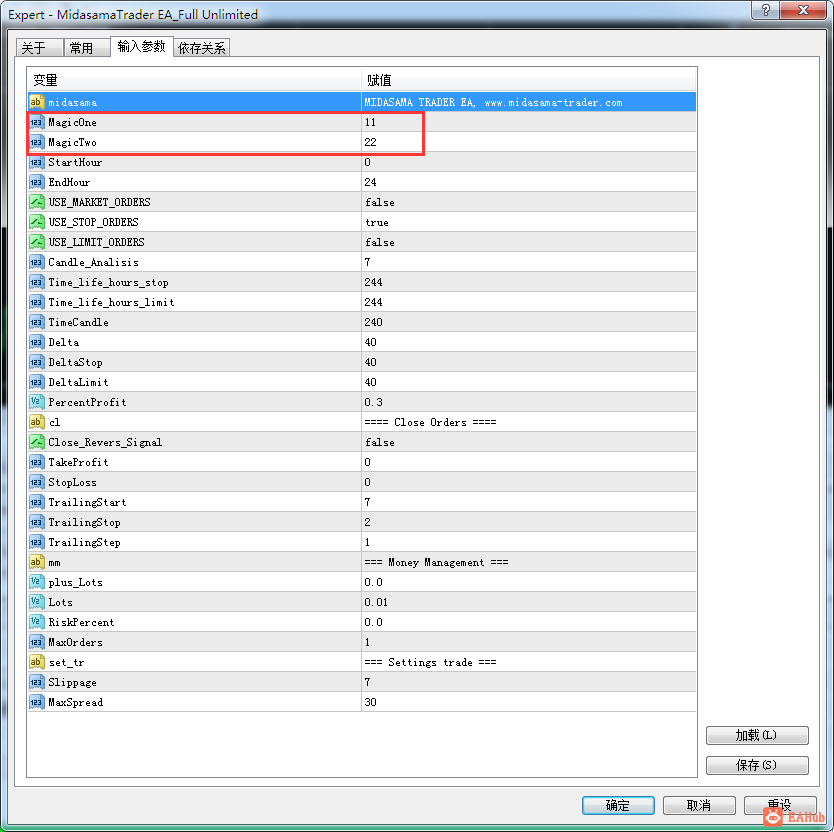Image resolution: width=834 pixels, height=832 pixels.
Task: Switch to the 常用 tab
Action: (87, 48)
